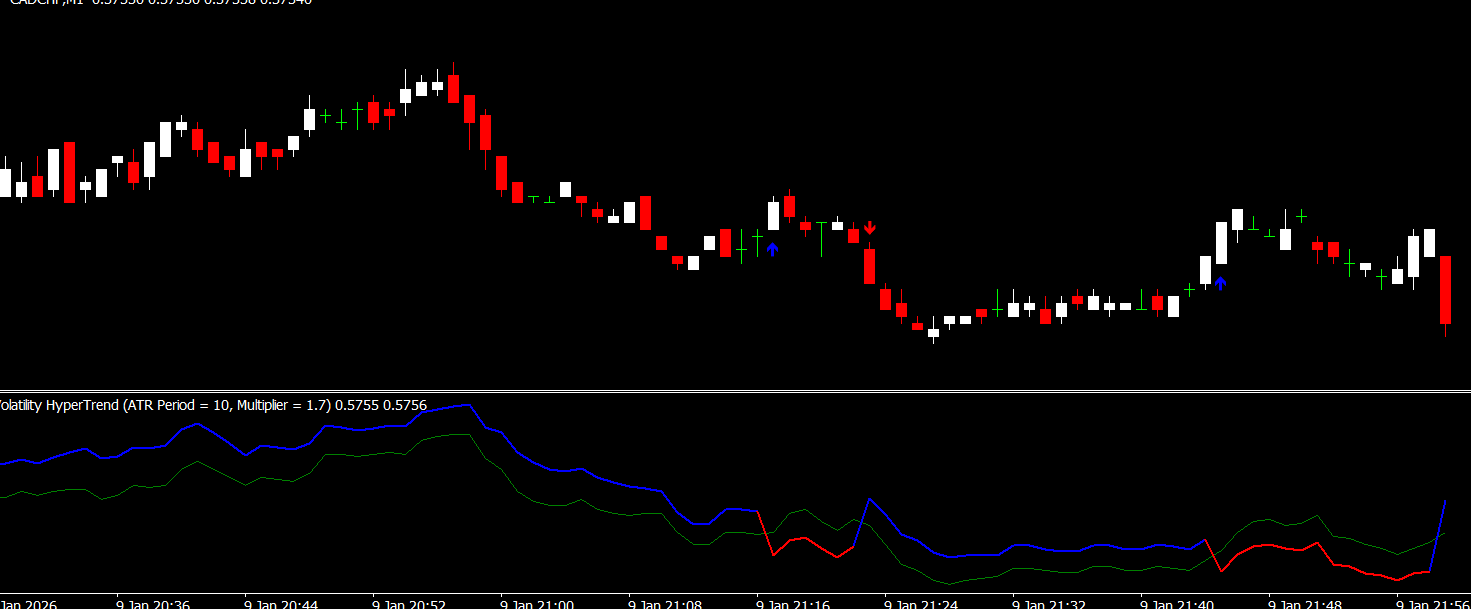This screenshot has width=1471, height=609.
Task: Click the "9 Jan 21:48" time axis label
Action: [x=1305, y=604]
